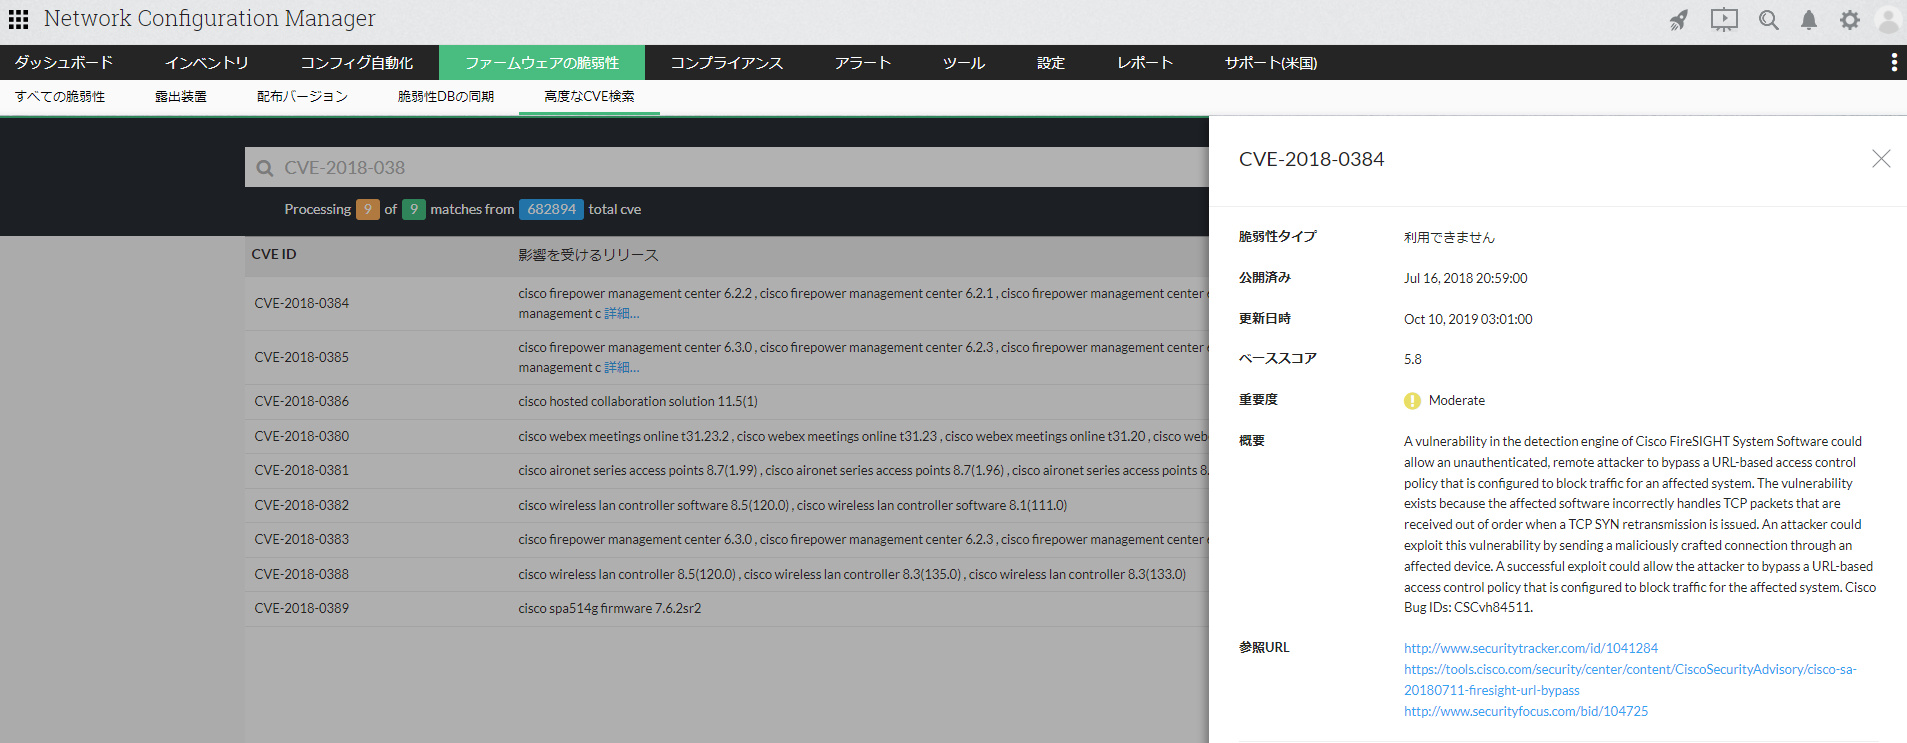
Task: Click the CVE search input field
Action: click(x=727, y=168)
